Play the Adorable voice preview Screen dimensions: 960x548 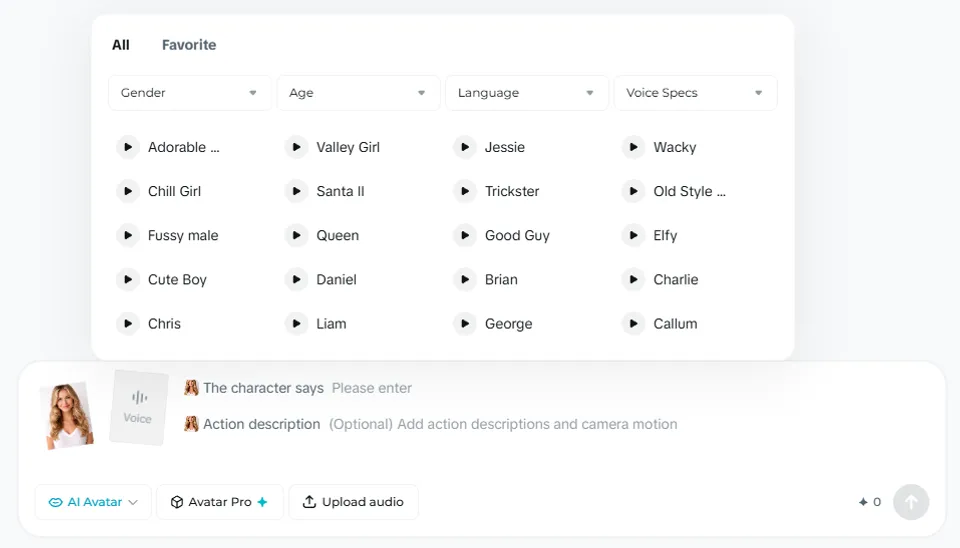pyautogui.click(x=128, y=147)
